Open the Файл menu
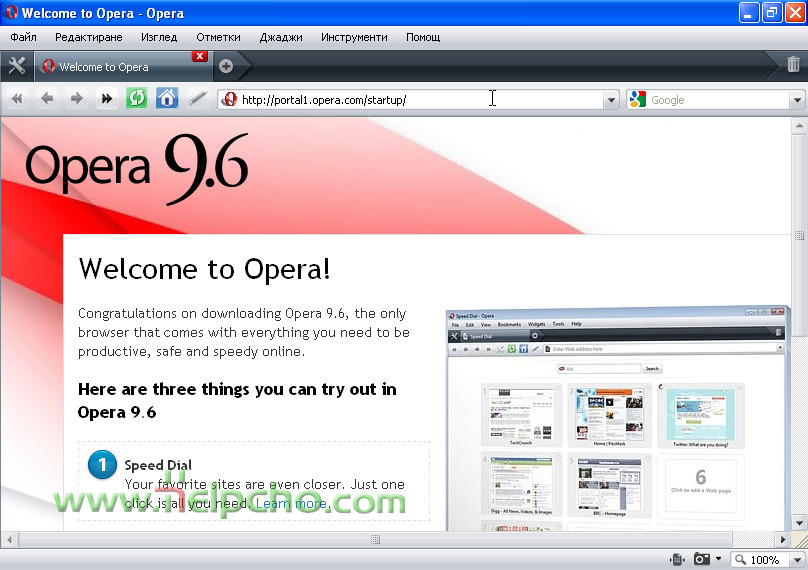Viewport: 808px width, 570px height. tap(23, 37)
